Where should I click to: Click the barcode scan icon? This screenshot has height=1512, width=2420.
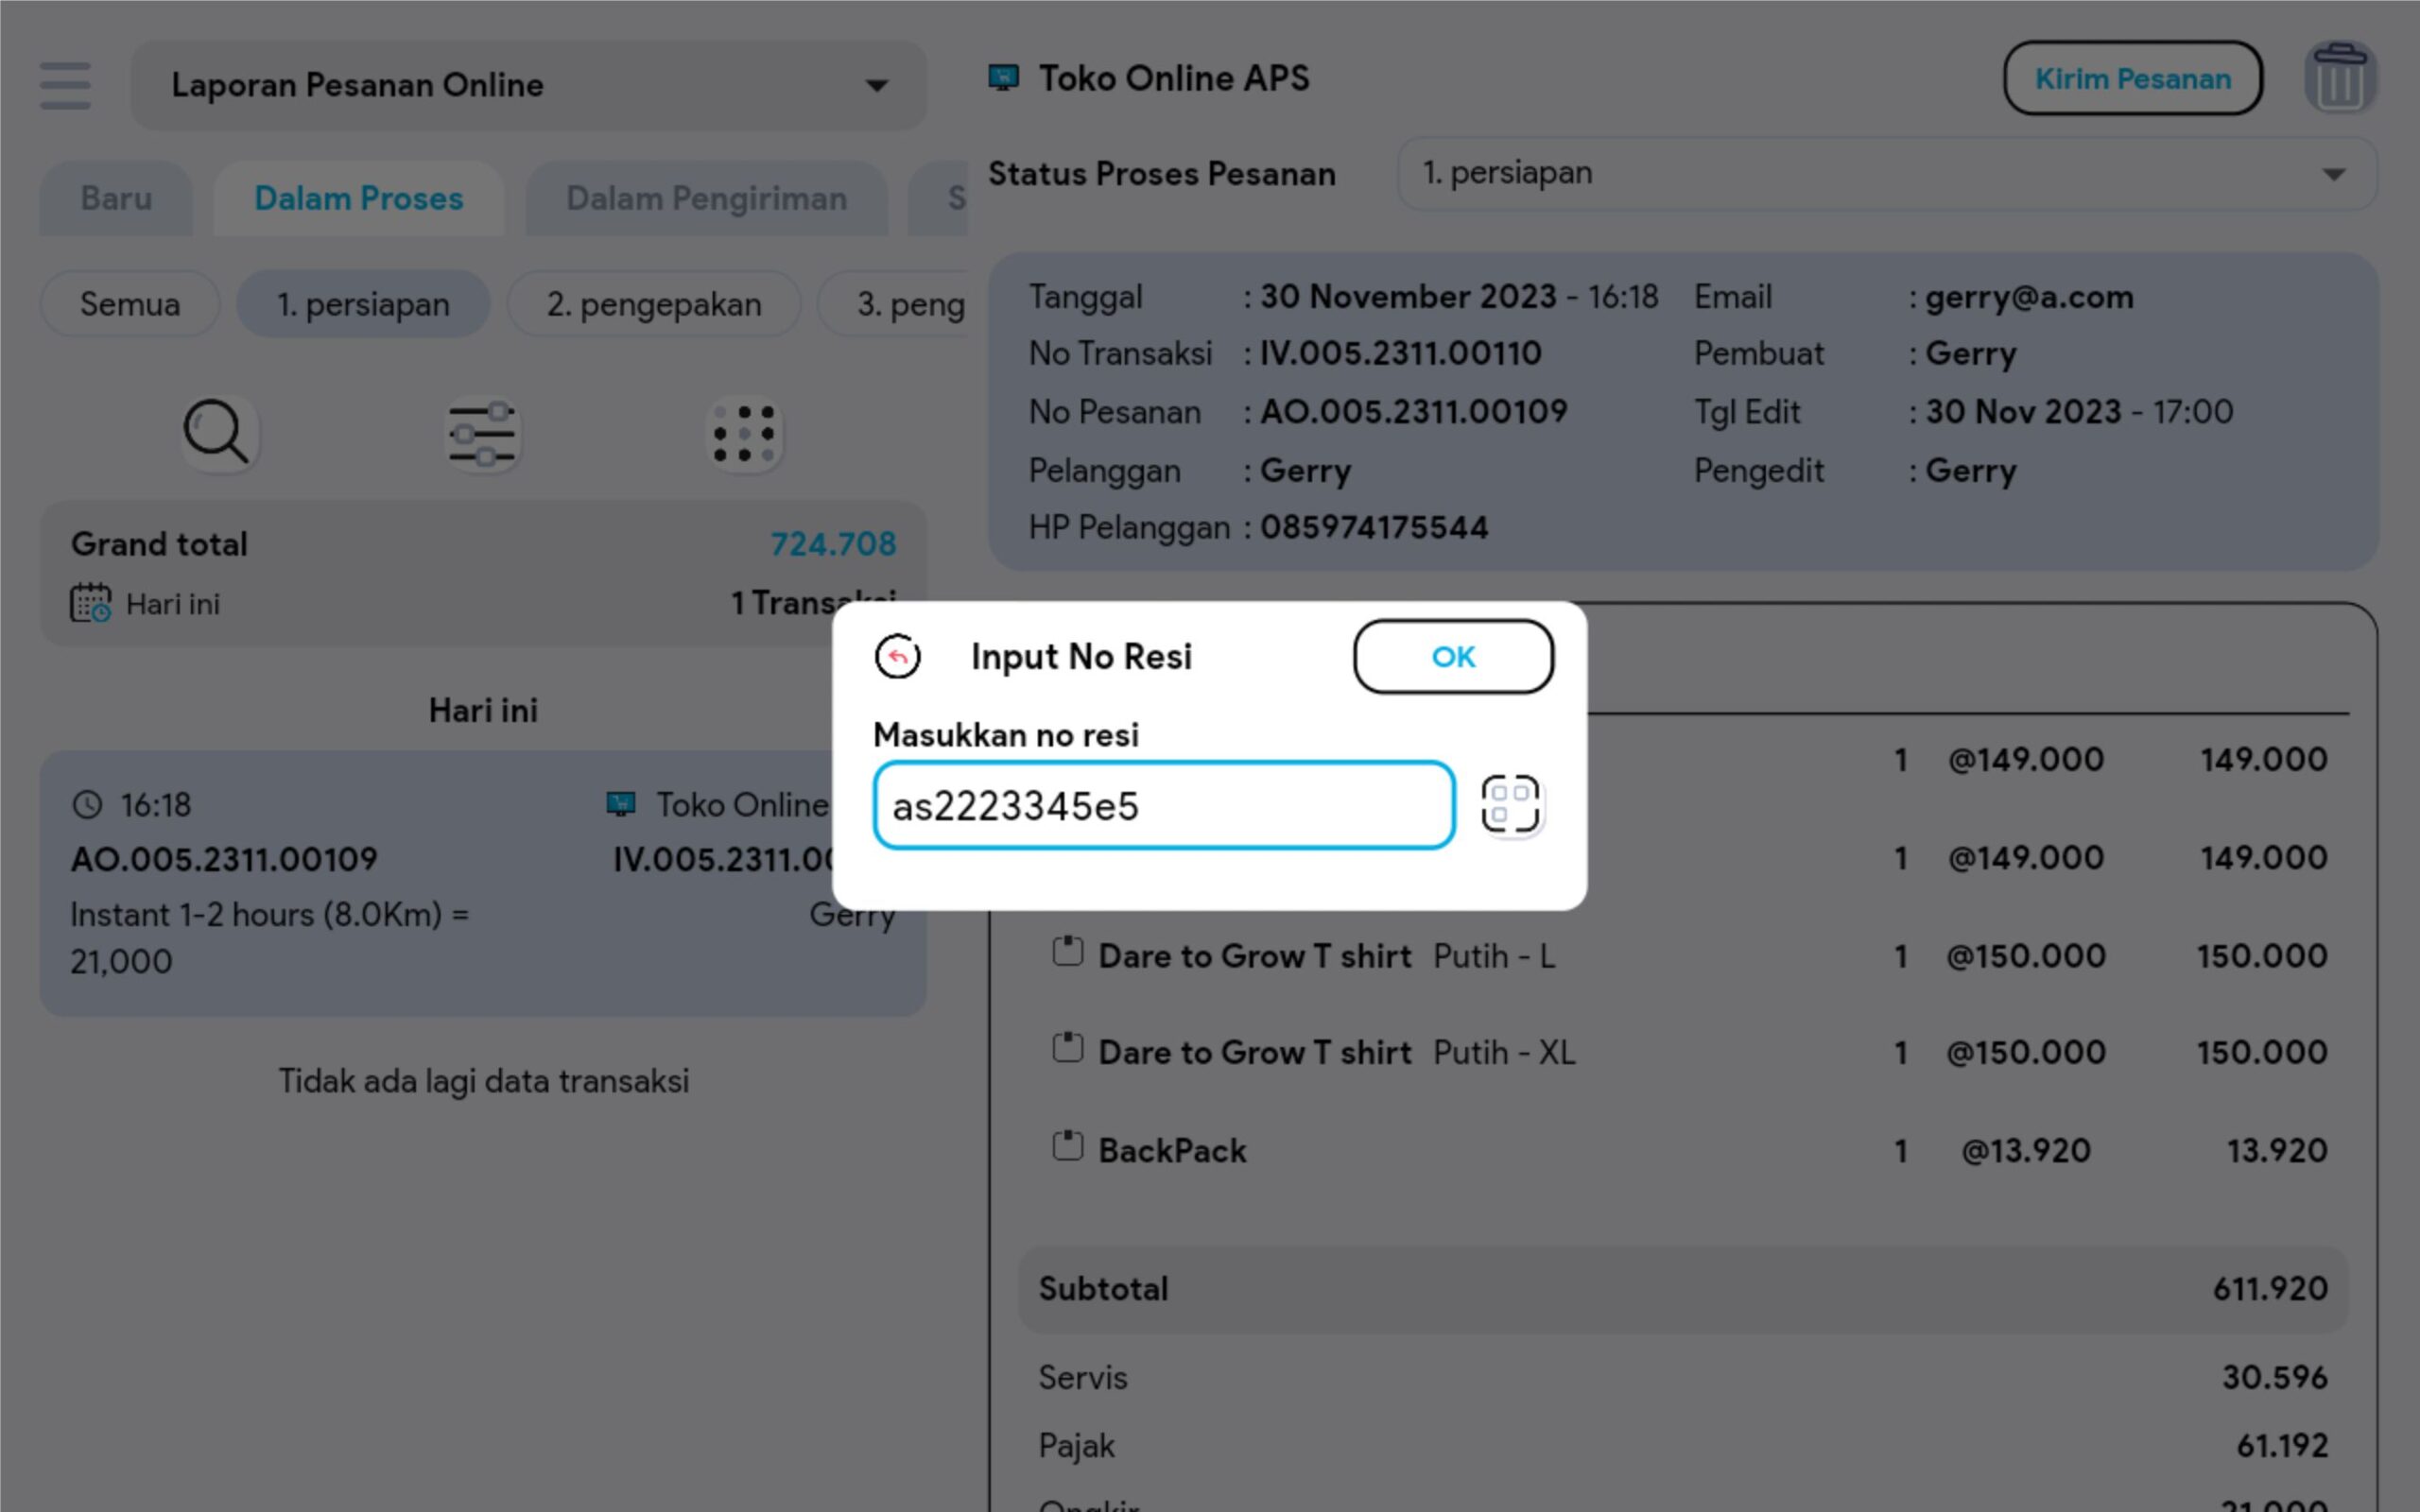1510,804
